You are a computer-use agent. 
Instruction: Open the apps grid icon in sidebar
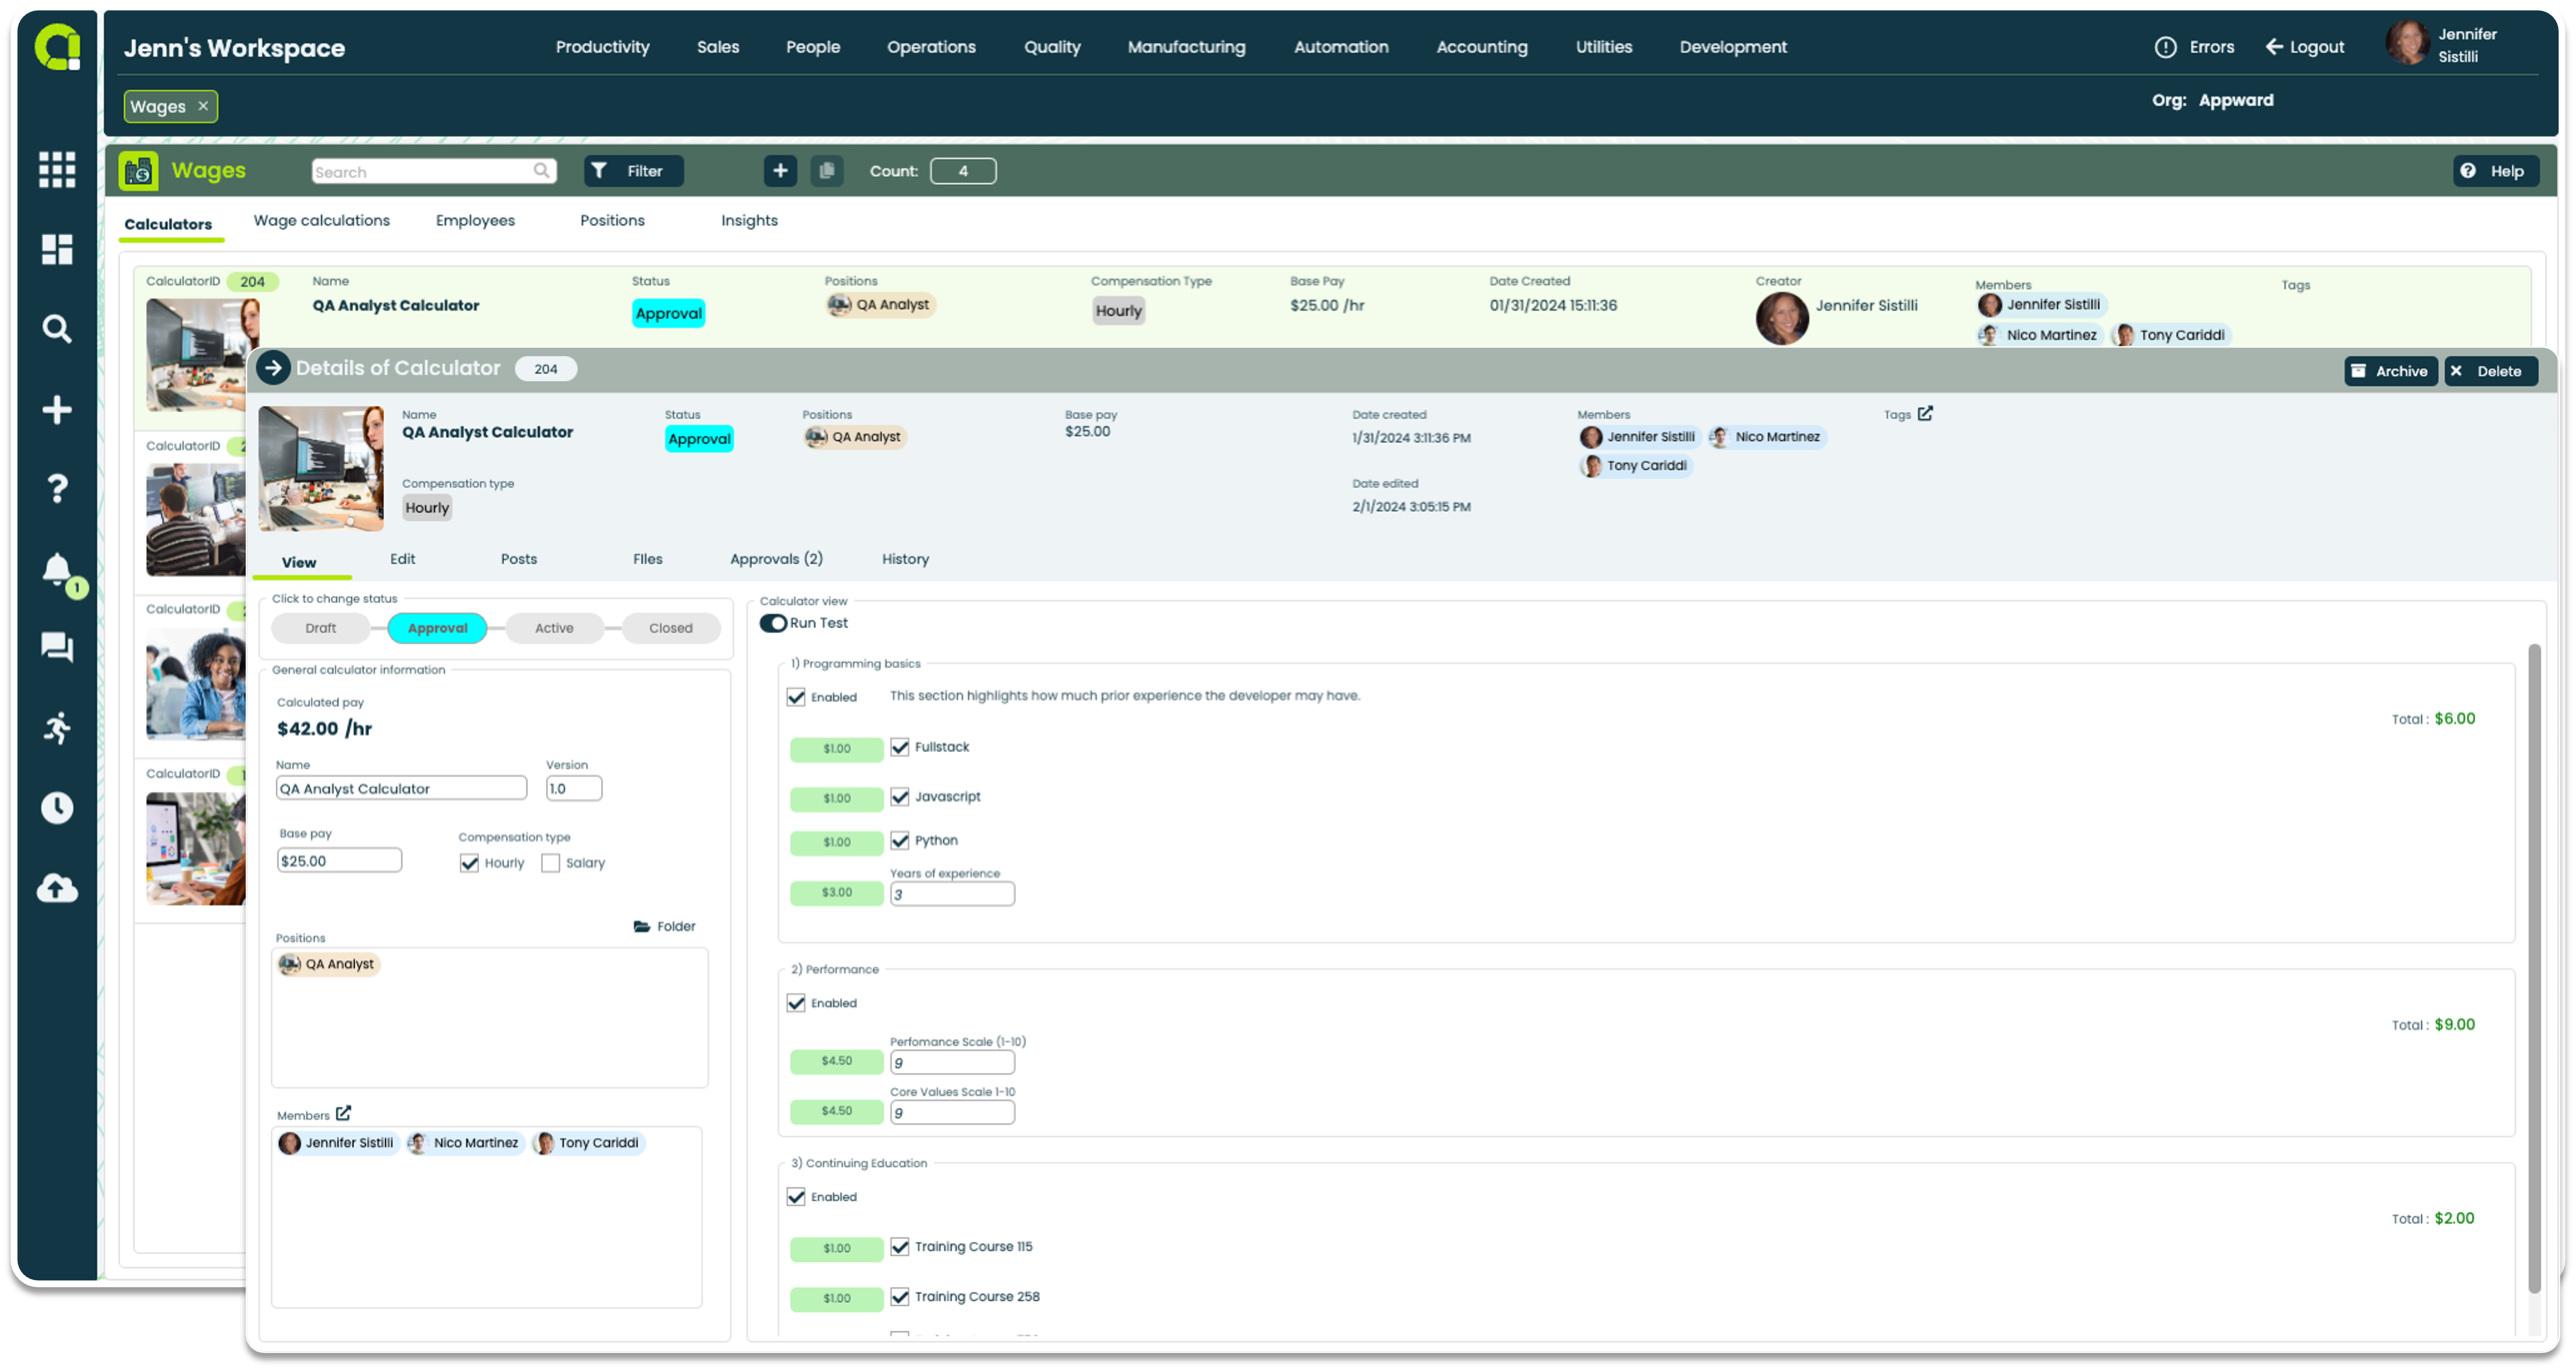(x=57, y=169)
